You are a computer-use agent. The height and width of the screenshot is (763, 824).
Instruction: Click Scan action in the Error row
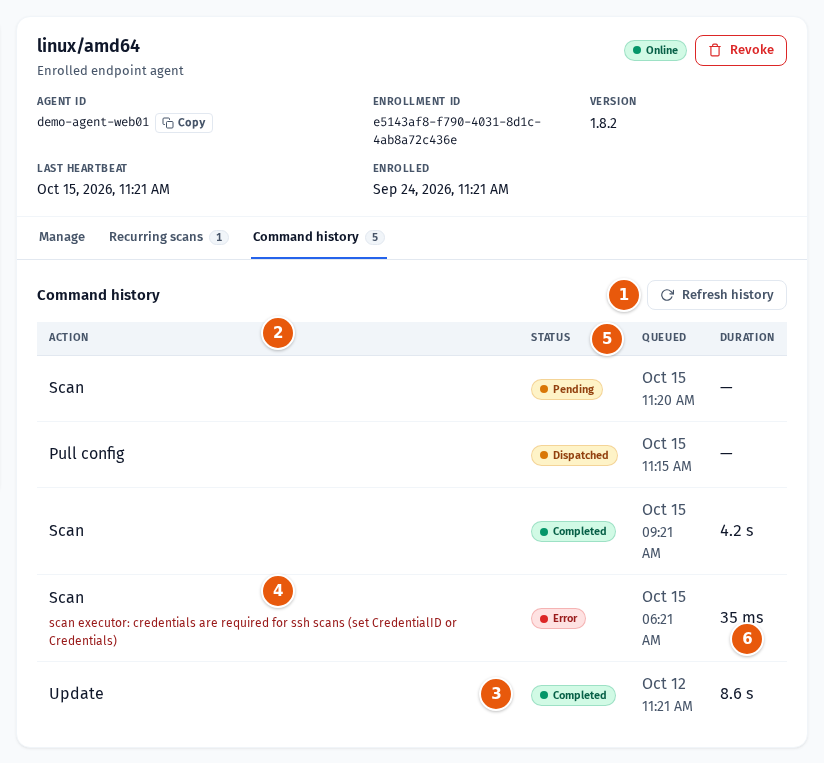66,598
